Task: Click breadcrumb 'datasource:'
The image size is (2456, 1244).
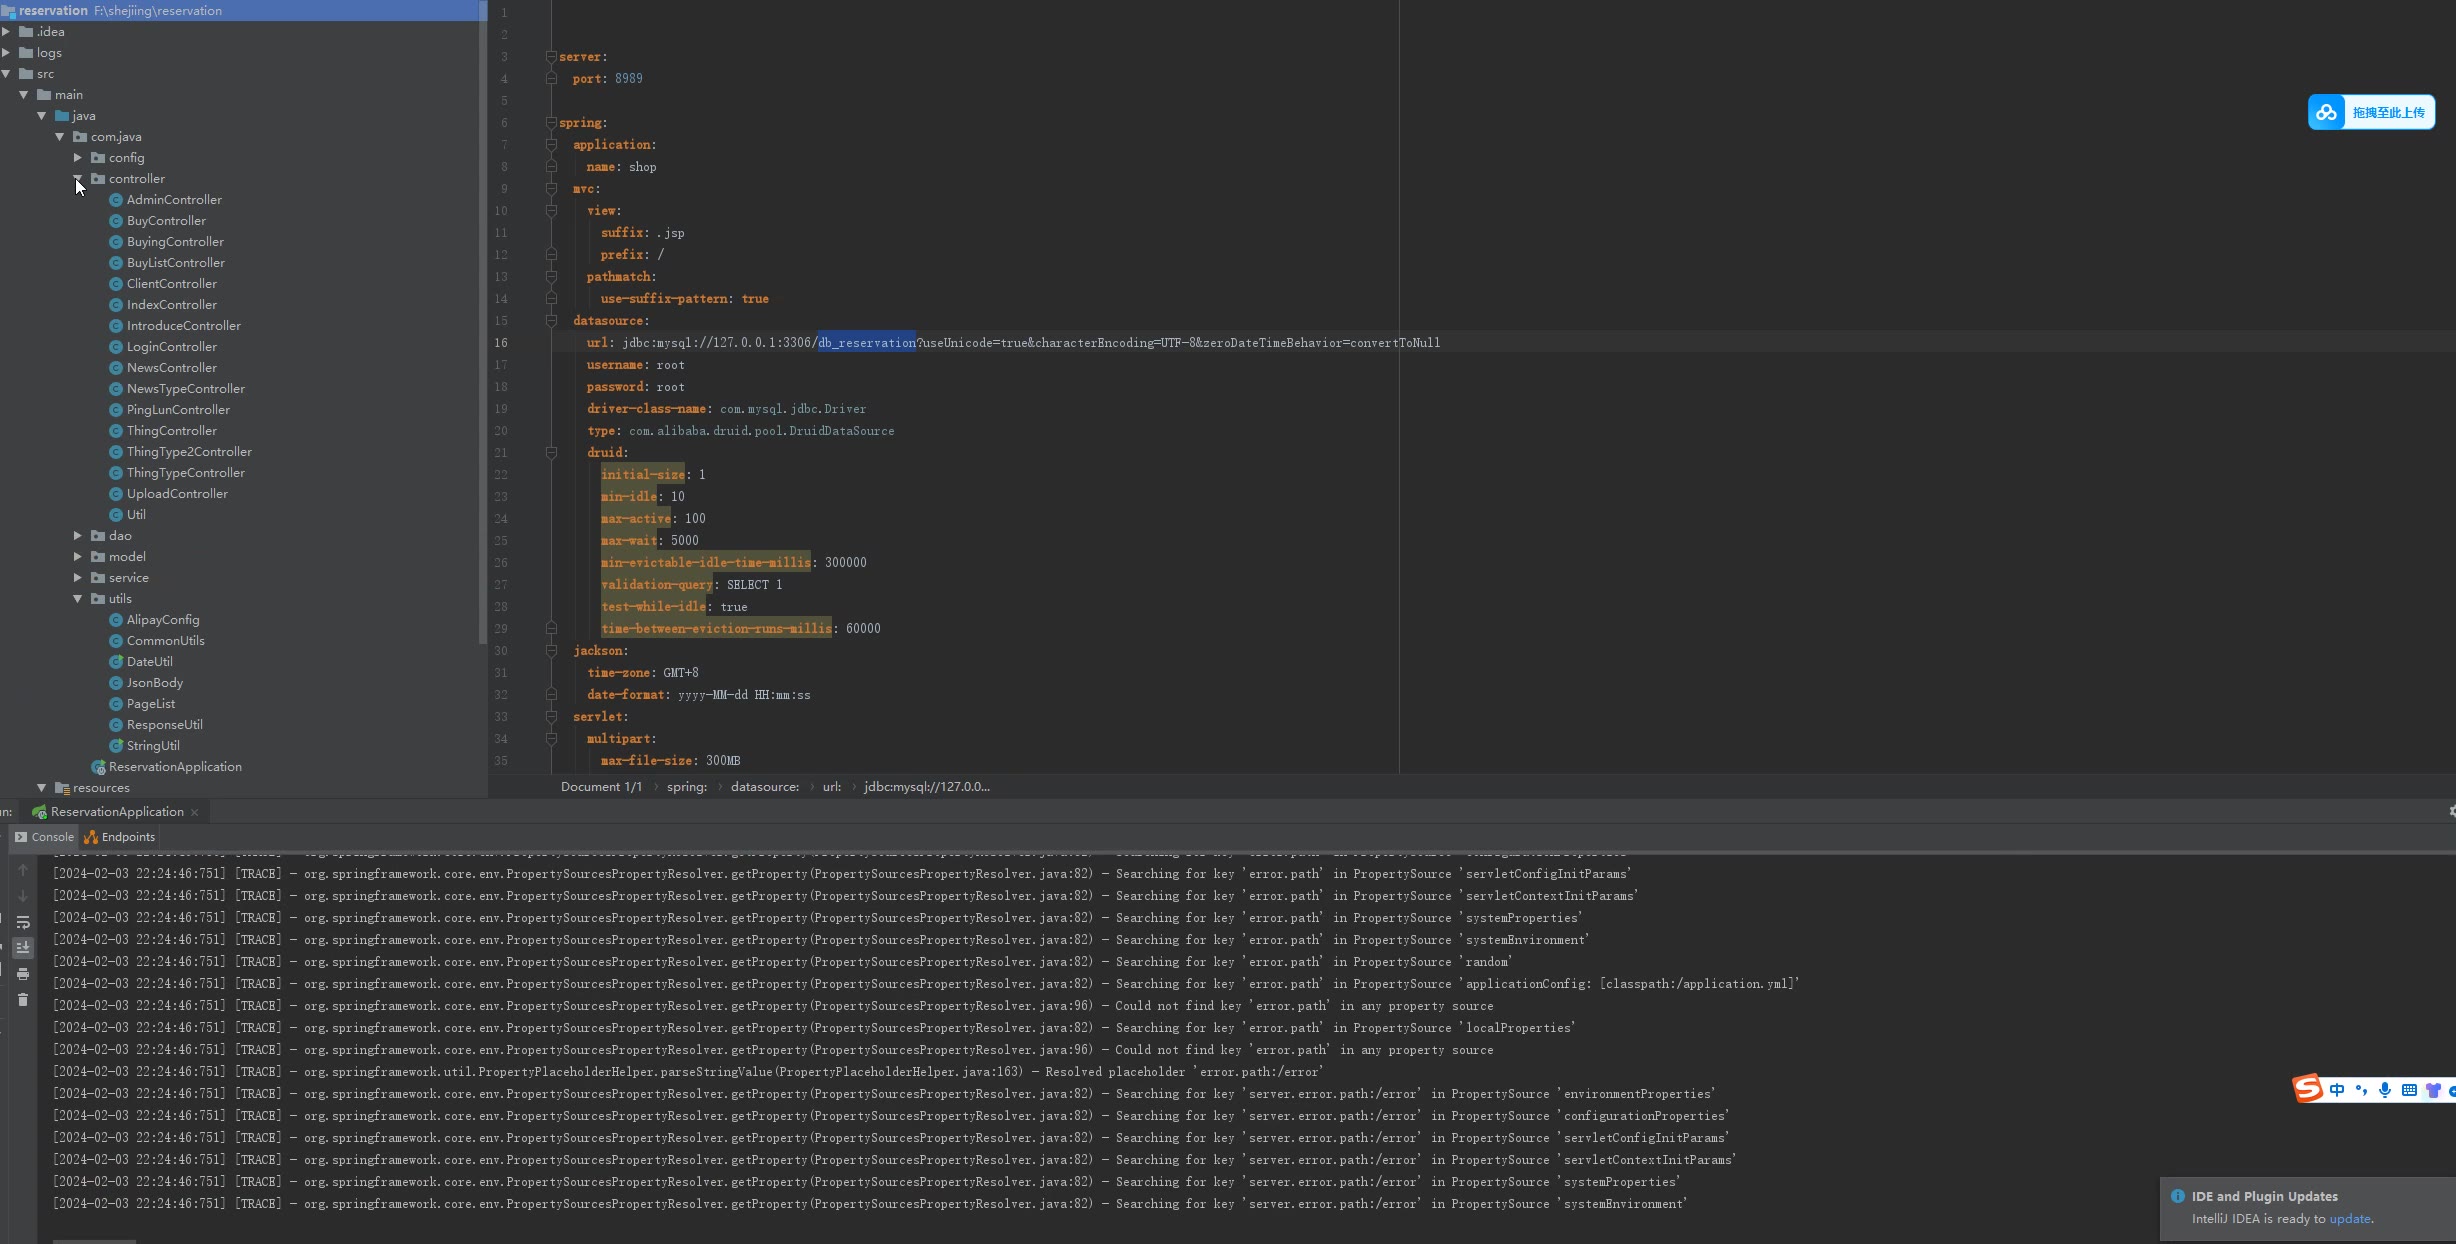Action: coord(765,786)
